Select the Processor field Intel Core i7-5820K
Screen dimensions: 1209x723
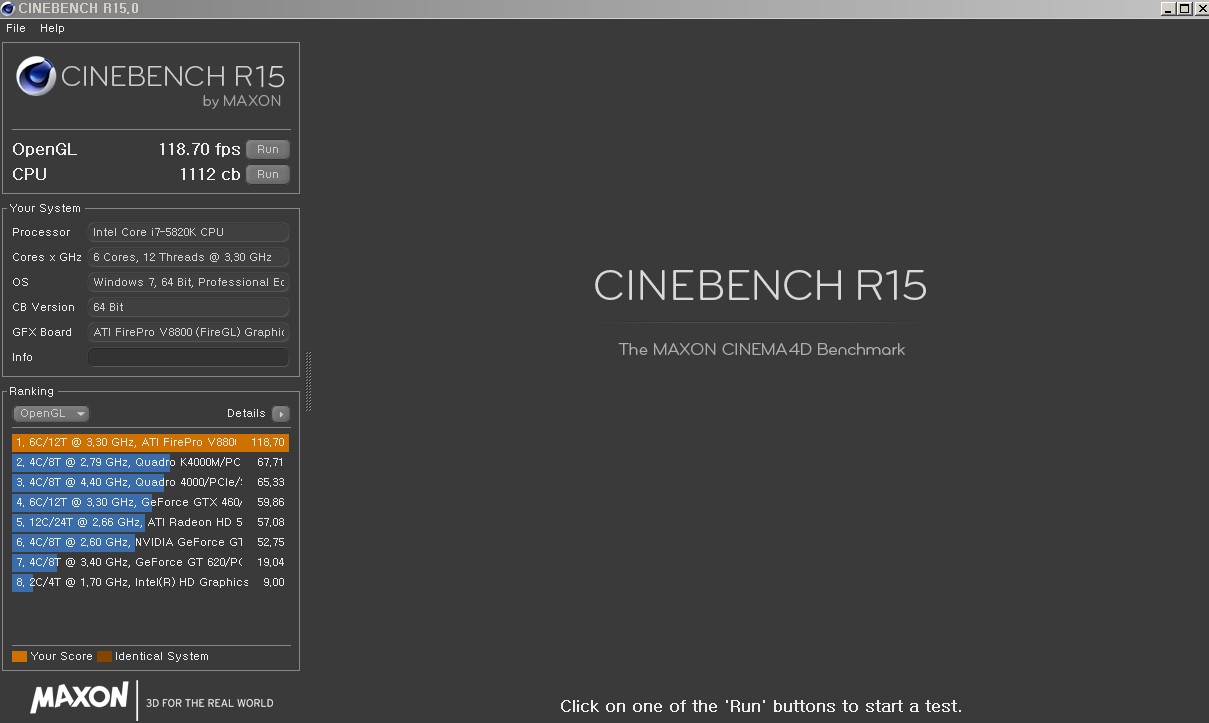(x=189, y=232)
